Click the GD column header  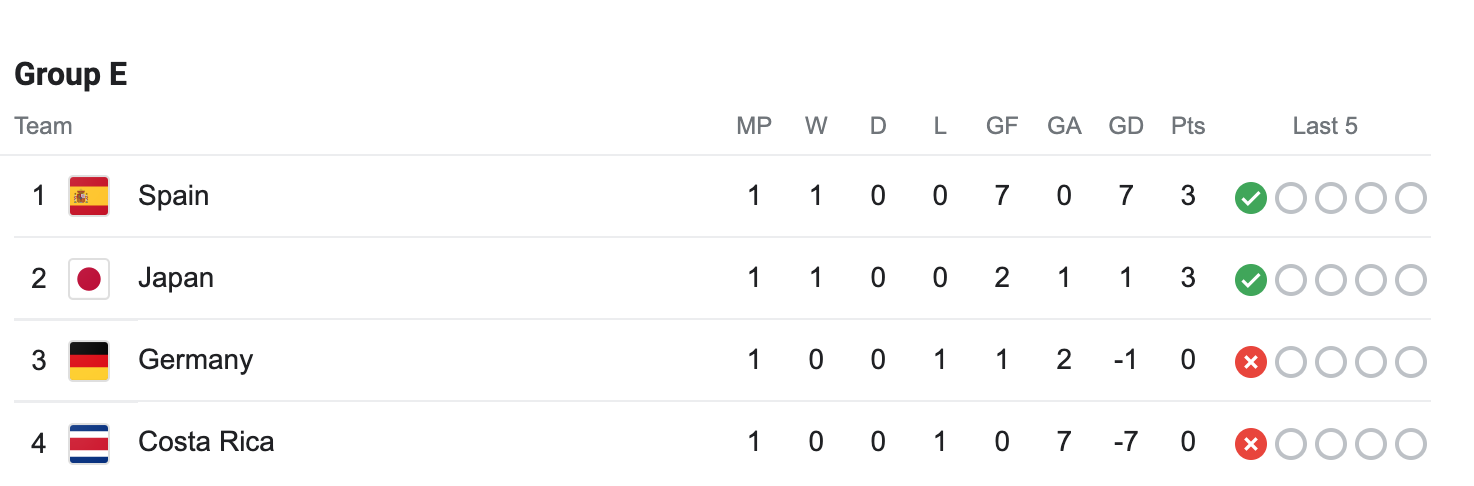[x=1126, y=126]
